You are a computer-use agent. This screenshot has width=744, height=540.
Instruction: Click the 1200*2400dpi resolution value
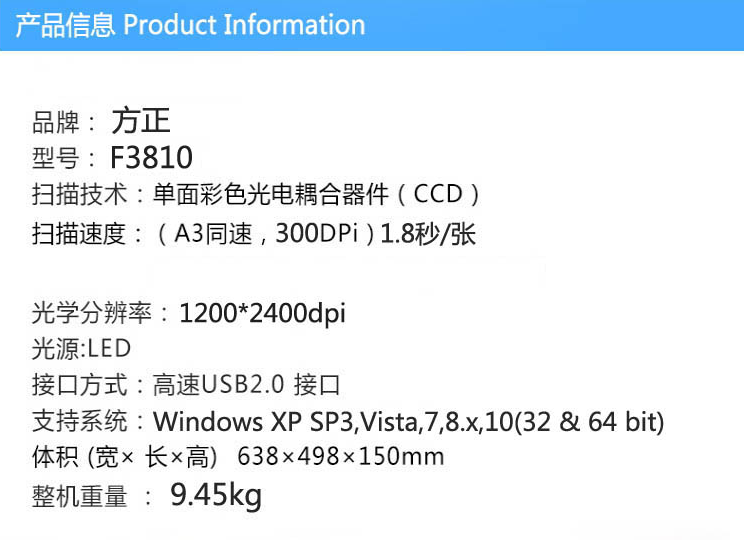pyautogui.click(x=262, y=313)
